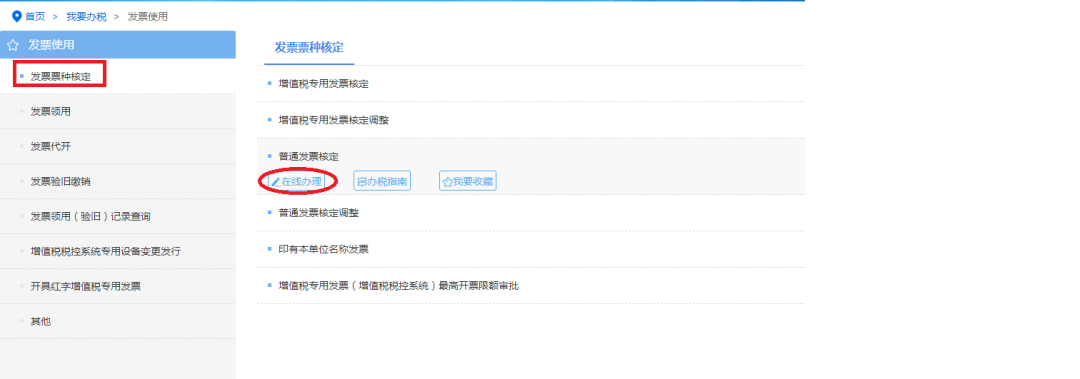
Task: Click the 在线办理 button
Action: click(296, 181)
